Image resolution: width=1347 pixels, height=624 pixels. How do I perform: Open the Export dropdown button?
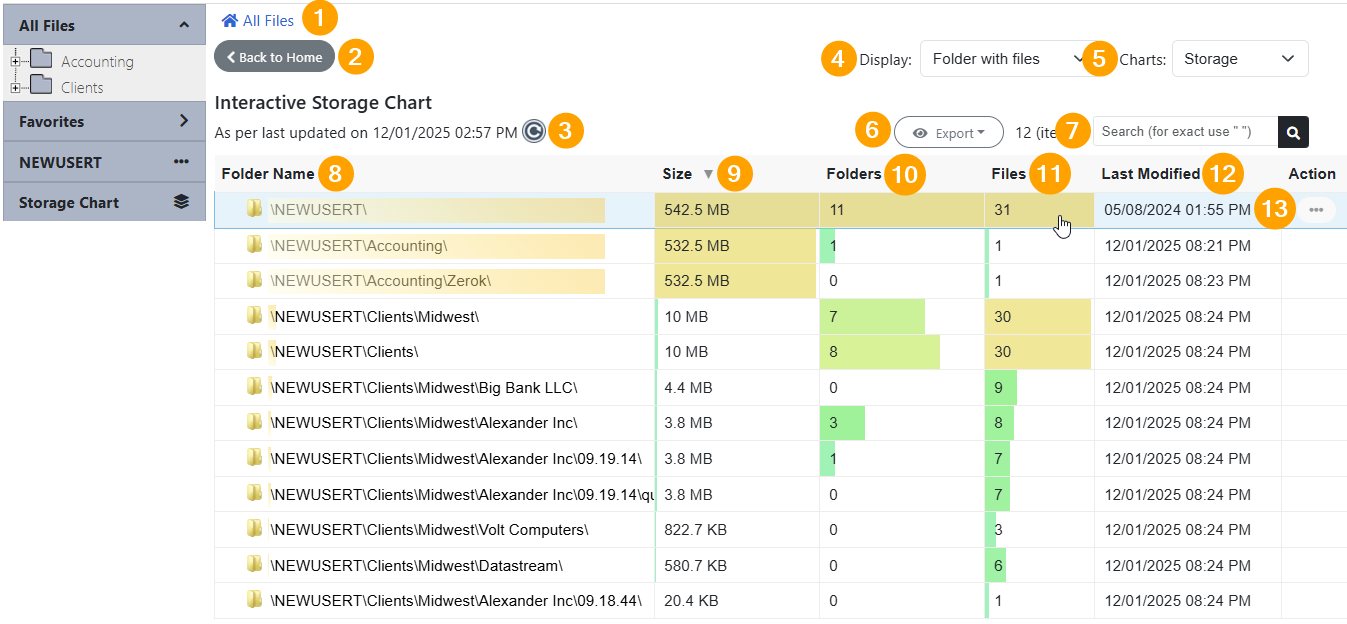948,132
